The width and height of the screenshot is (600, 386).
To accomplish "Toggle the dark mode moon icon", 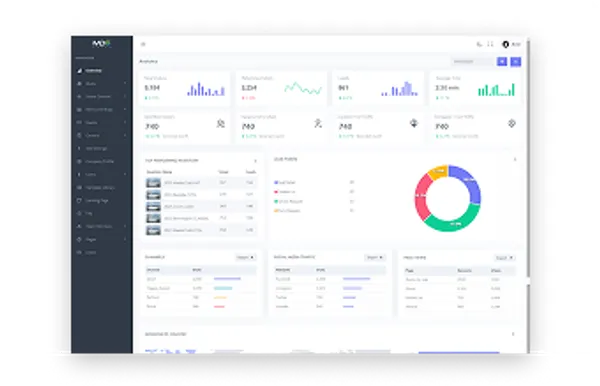I will (479, 44).
